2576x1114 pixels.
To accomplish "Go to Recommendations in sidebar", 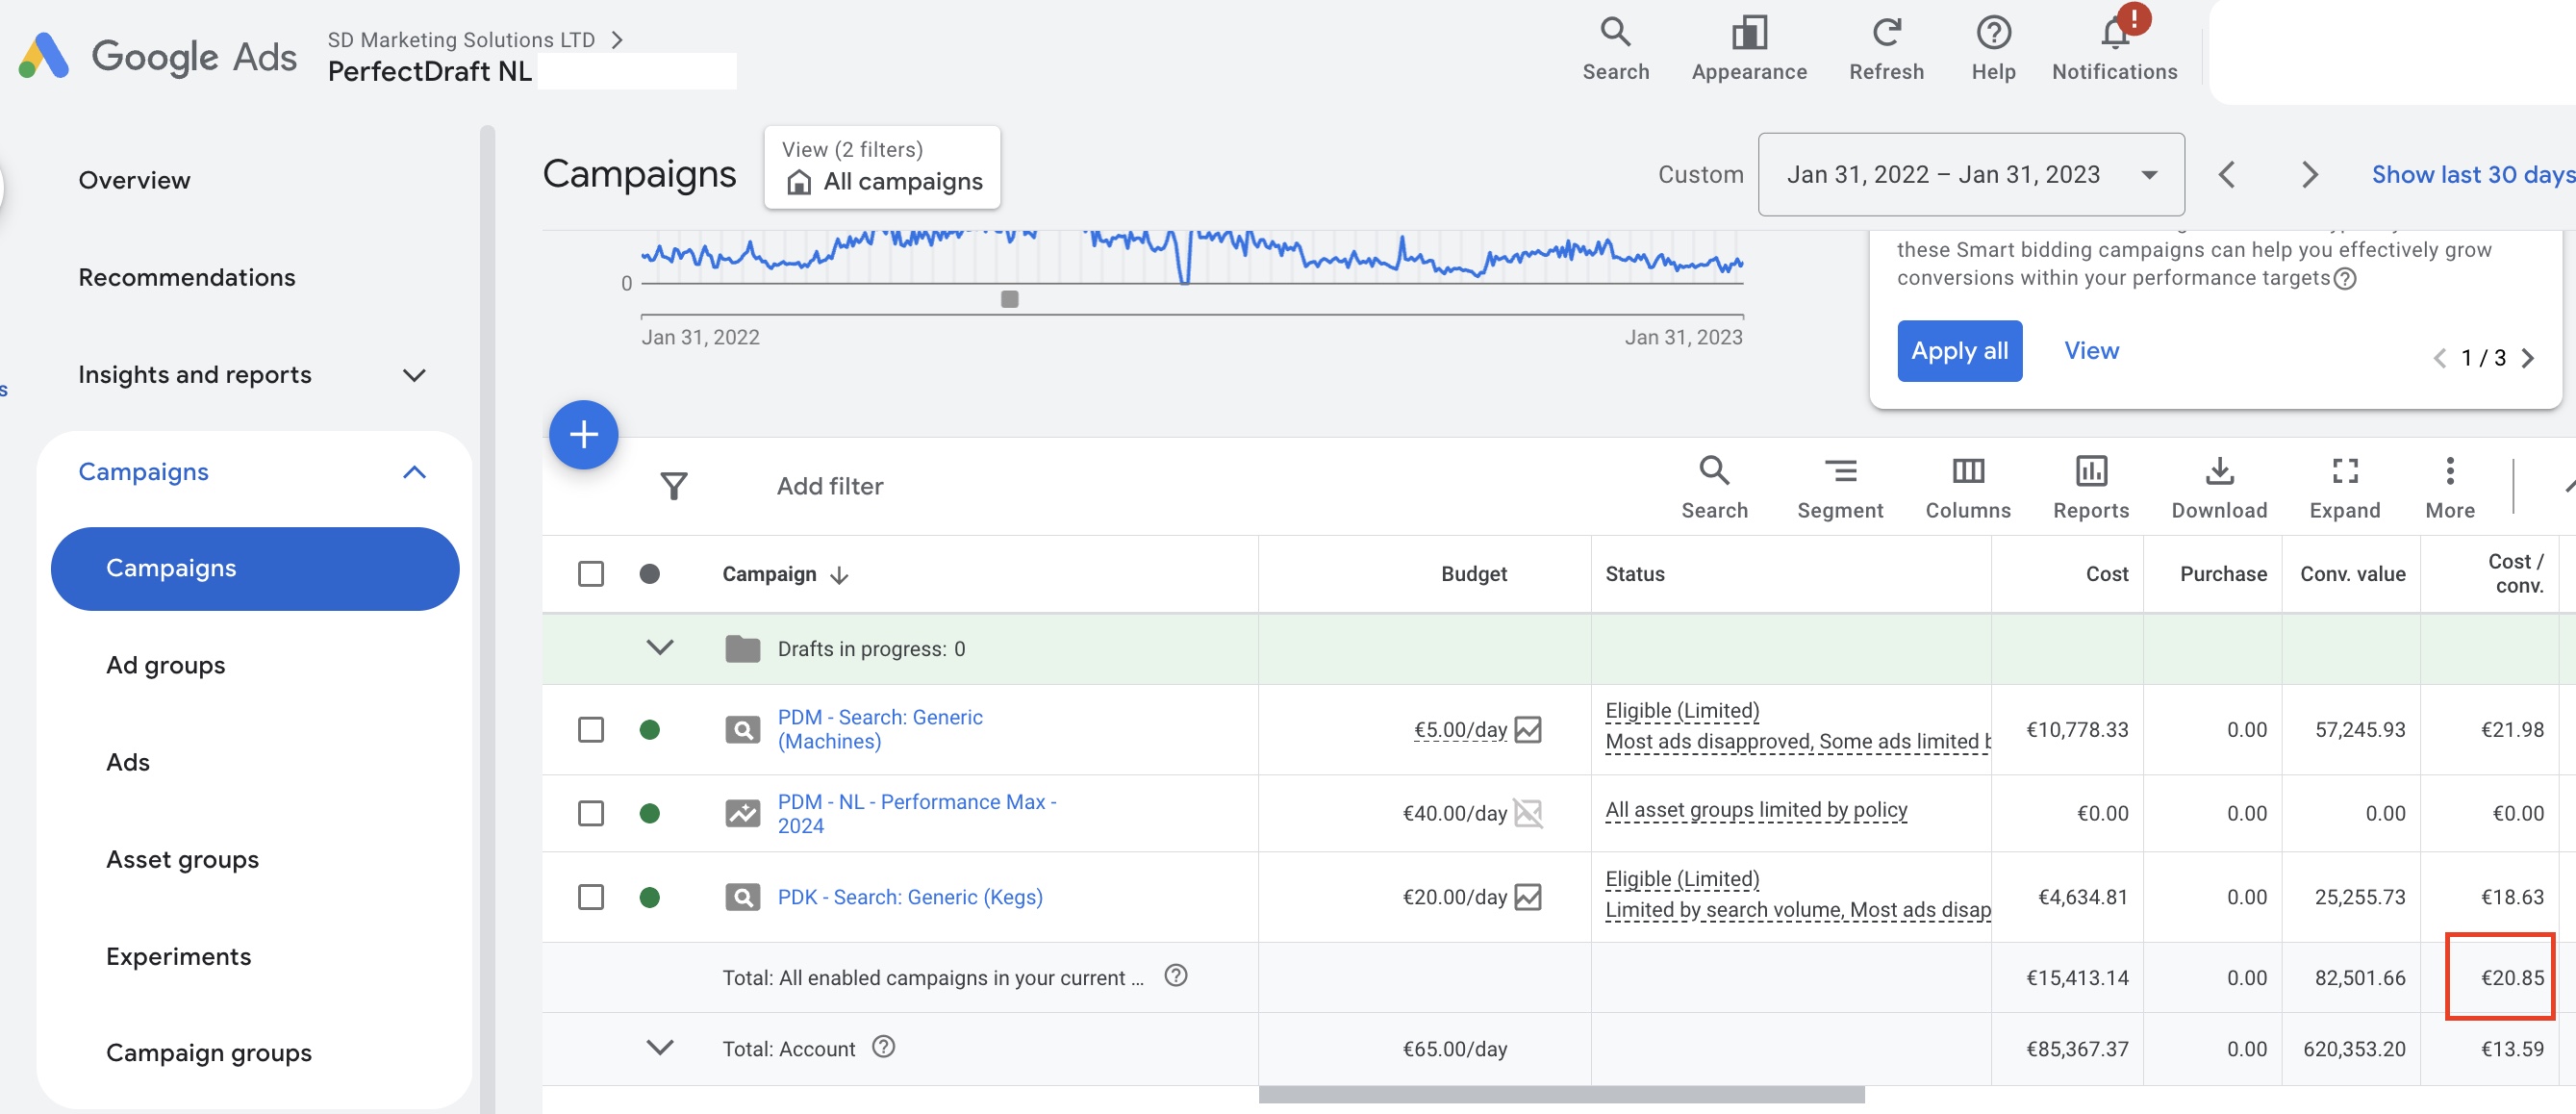I will click(187, 277).
